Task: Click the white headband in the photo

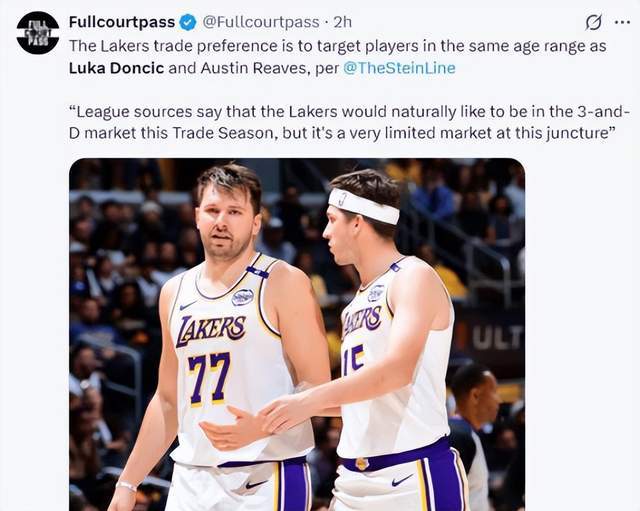Action: [363, 206]
